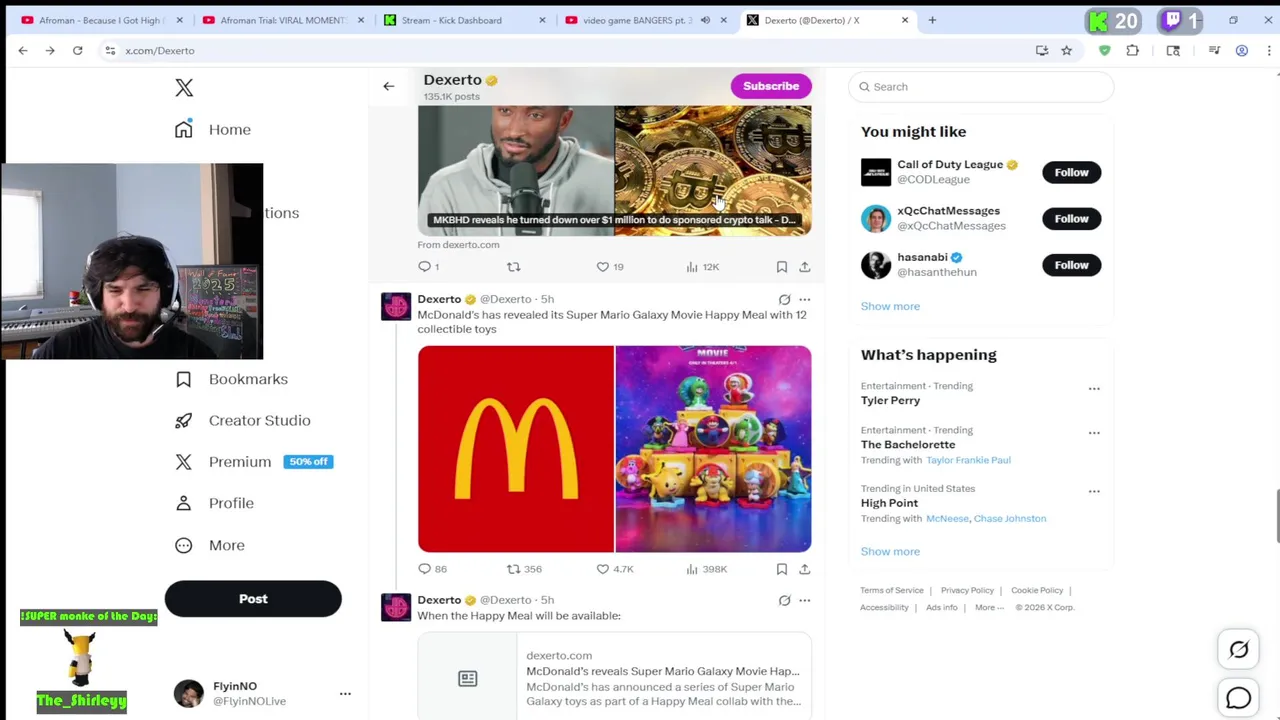The width and height of the screenshot is (1280, 720).
Task: Switch to the Stream - Kick Dashboard tab
Action: pos(452,20)
